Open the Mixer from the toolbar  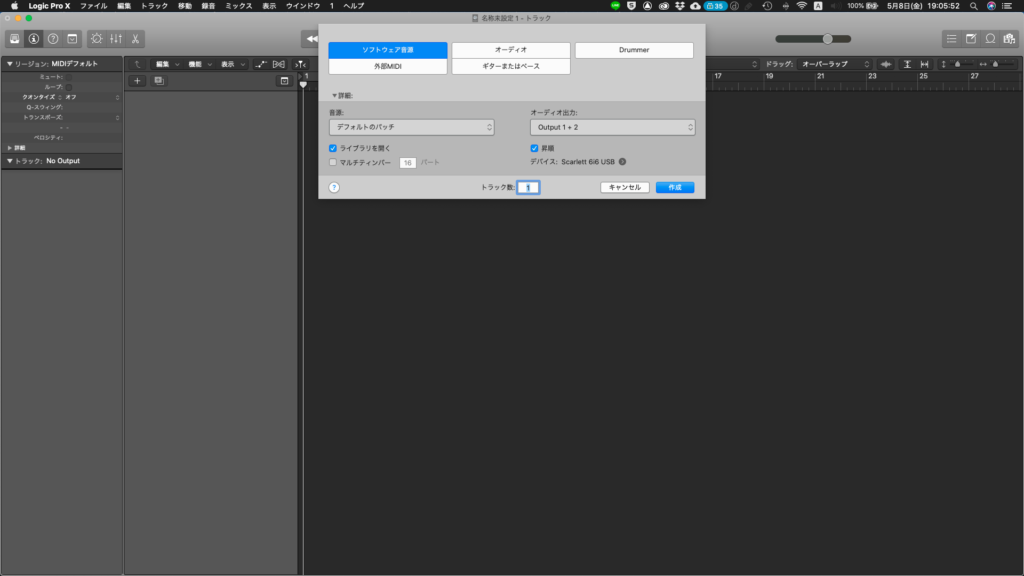115,39
